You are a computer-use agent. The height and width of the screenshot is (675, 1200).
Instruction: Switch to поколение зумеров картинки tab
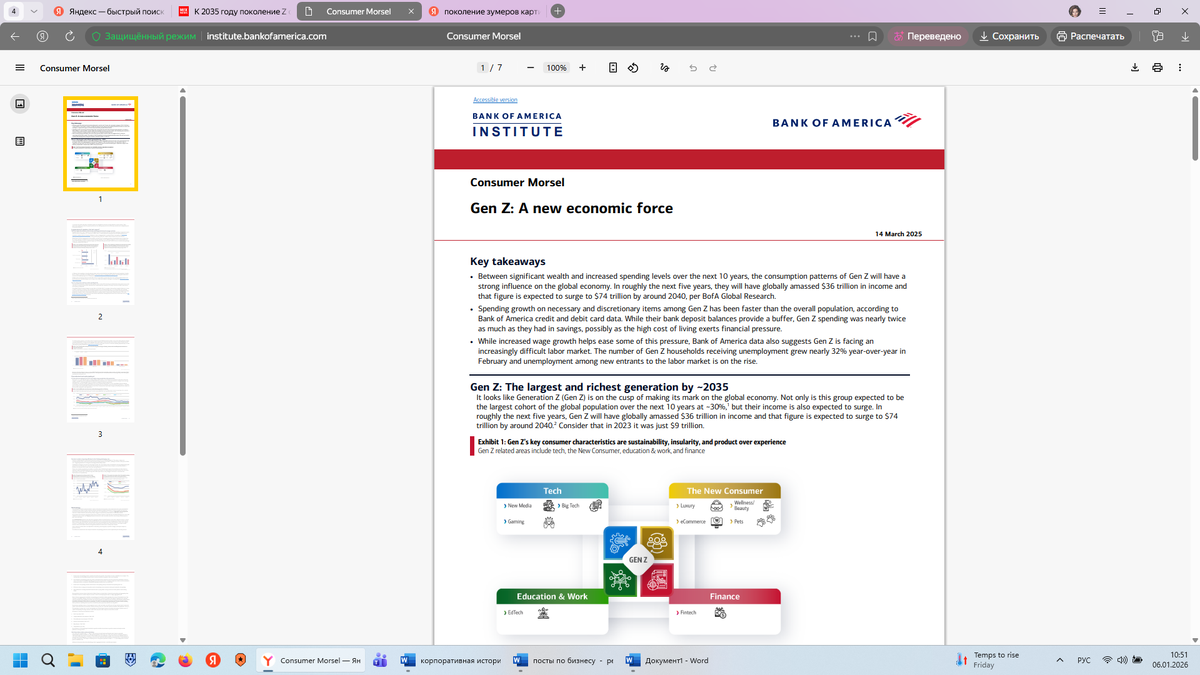pyautogui.click(x=483, y=11)
